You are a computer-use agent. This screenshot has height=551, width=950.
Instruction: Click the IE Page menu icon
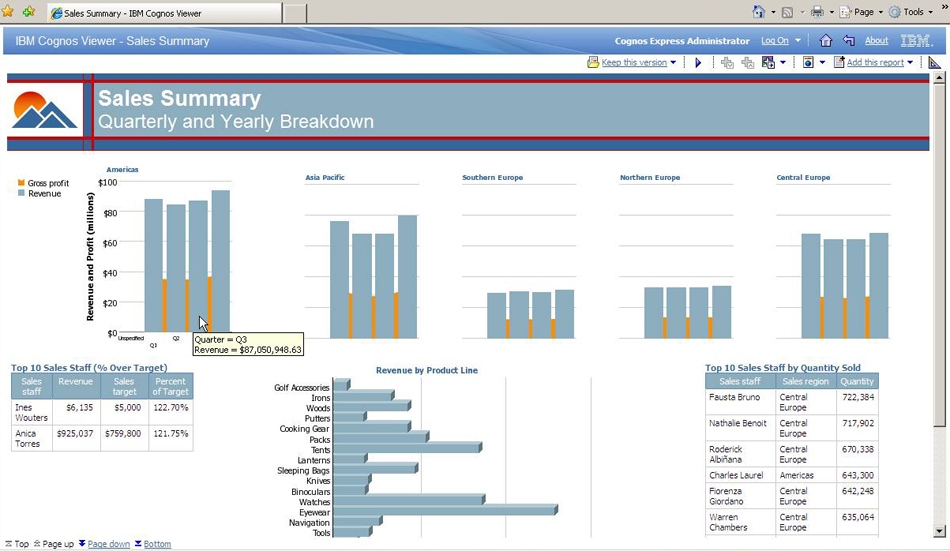tap(846, 12)
